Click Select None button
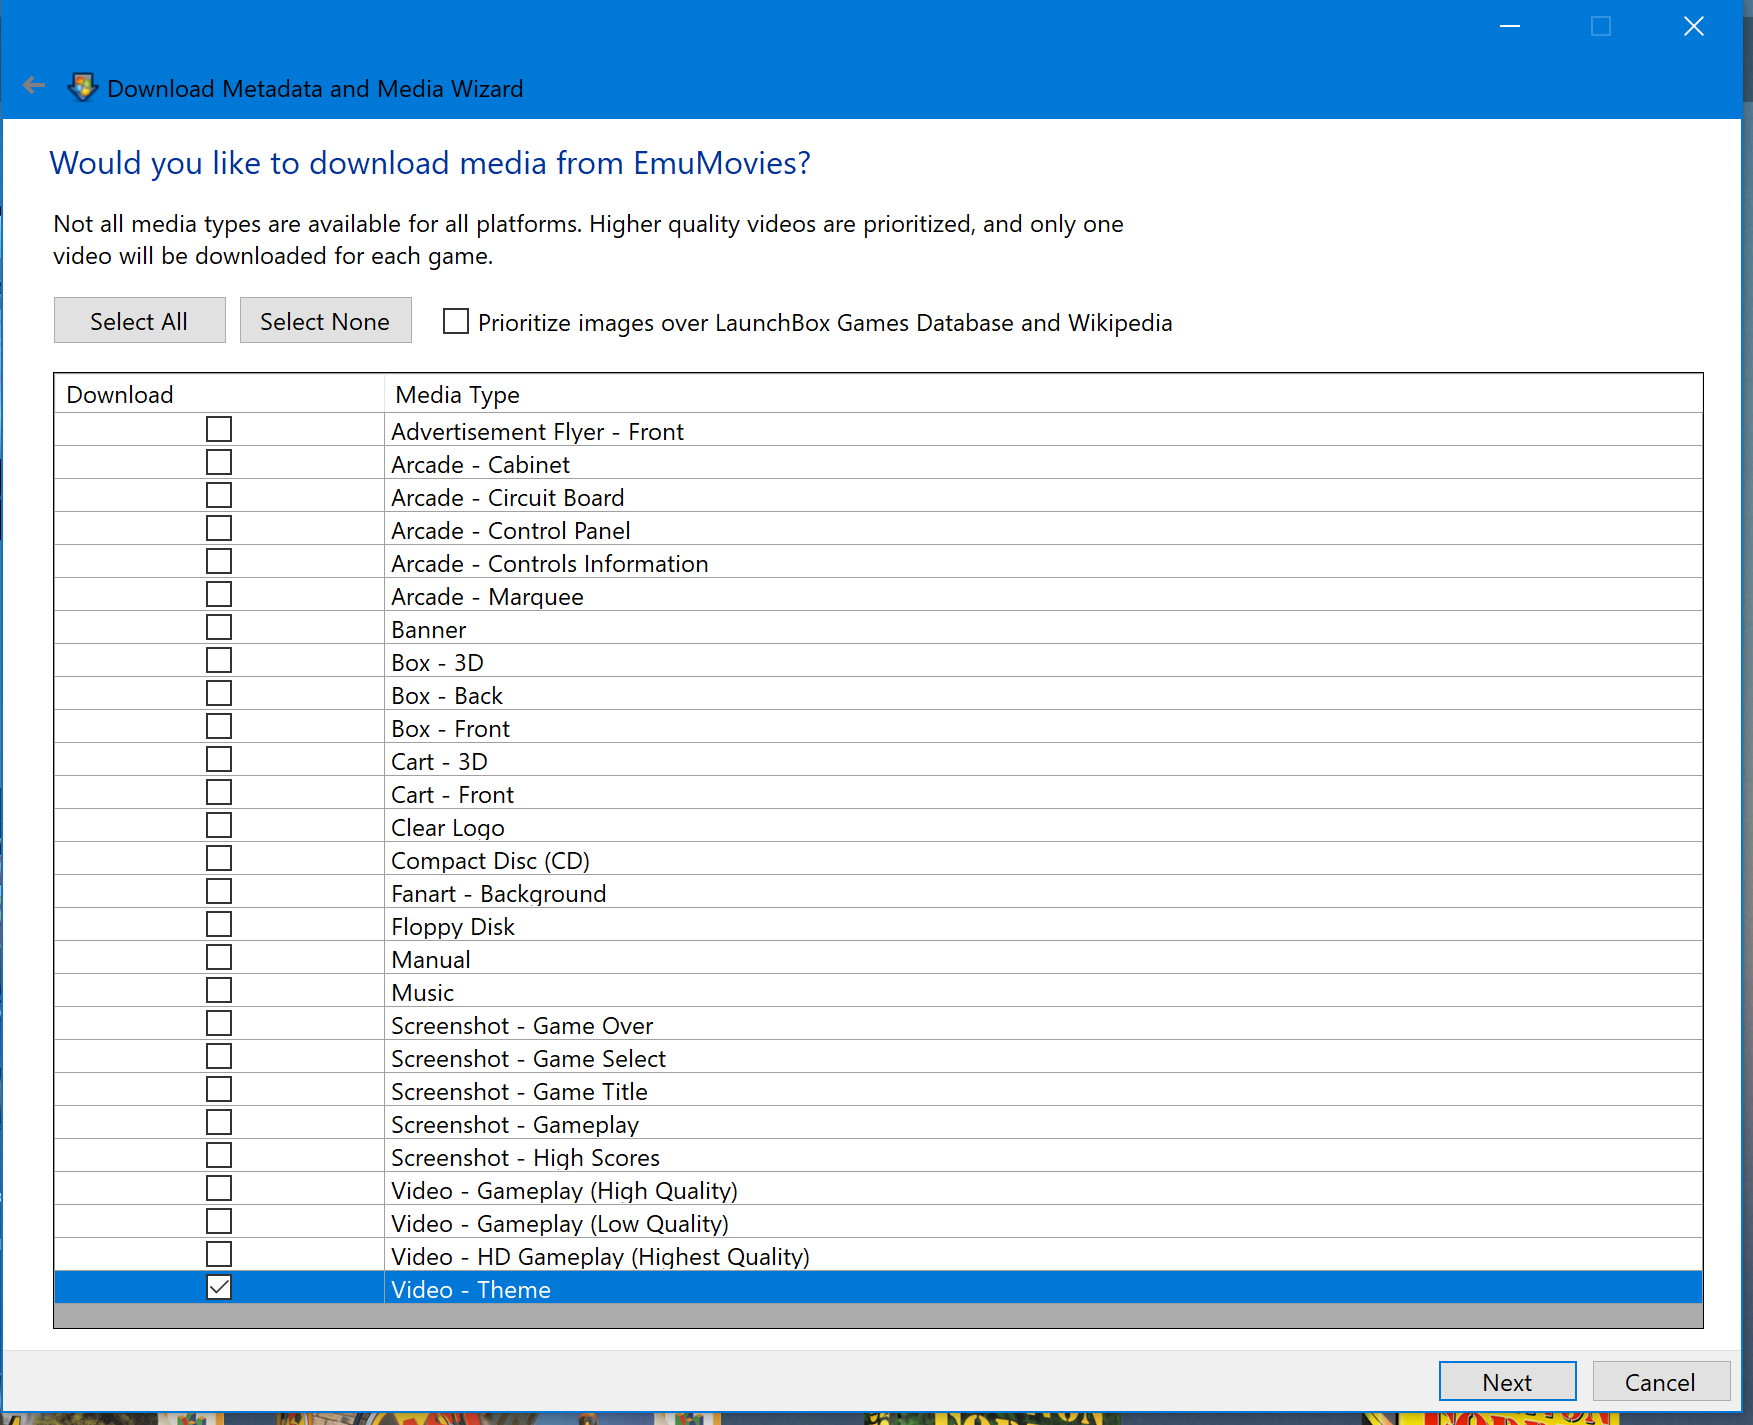Screen dimensions: 1753x1425 click(325, 320)
